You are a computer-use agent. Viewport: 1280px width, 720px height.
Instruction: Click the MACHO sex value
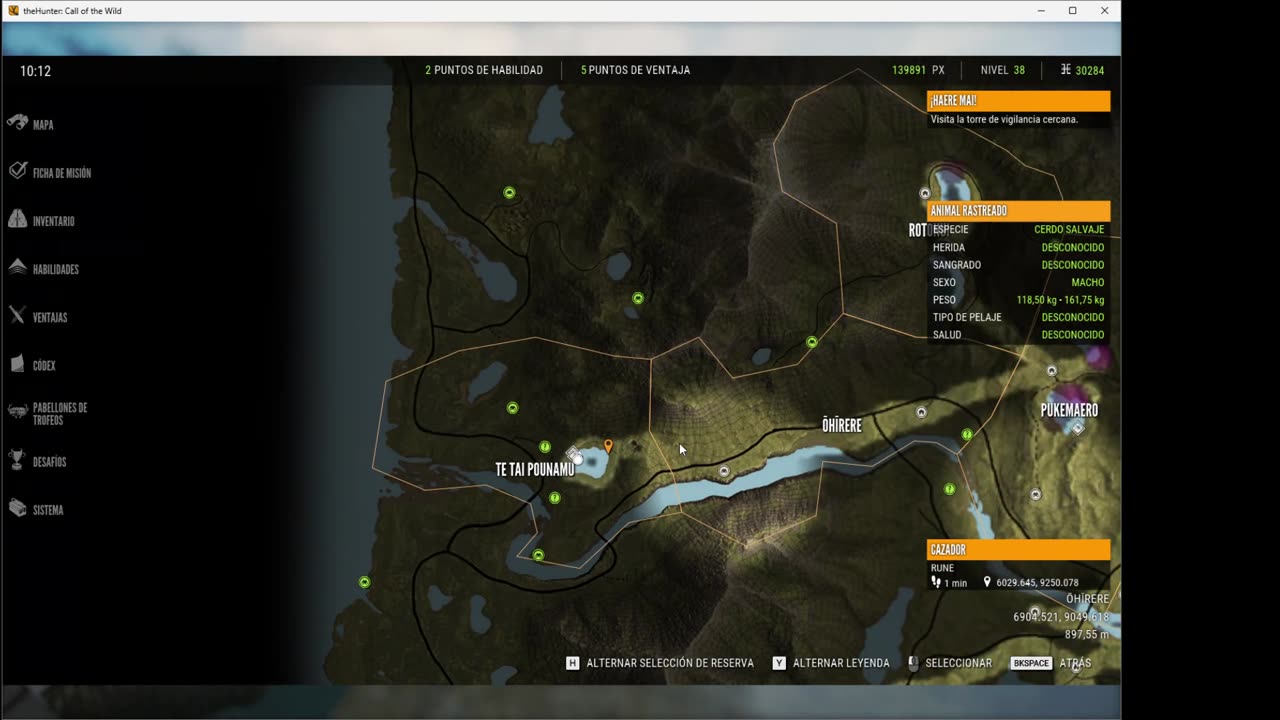[1088, 282]
